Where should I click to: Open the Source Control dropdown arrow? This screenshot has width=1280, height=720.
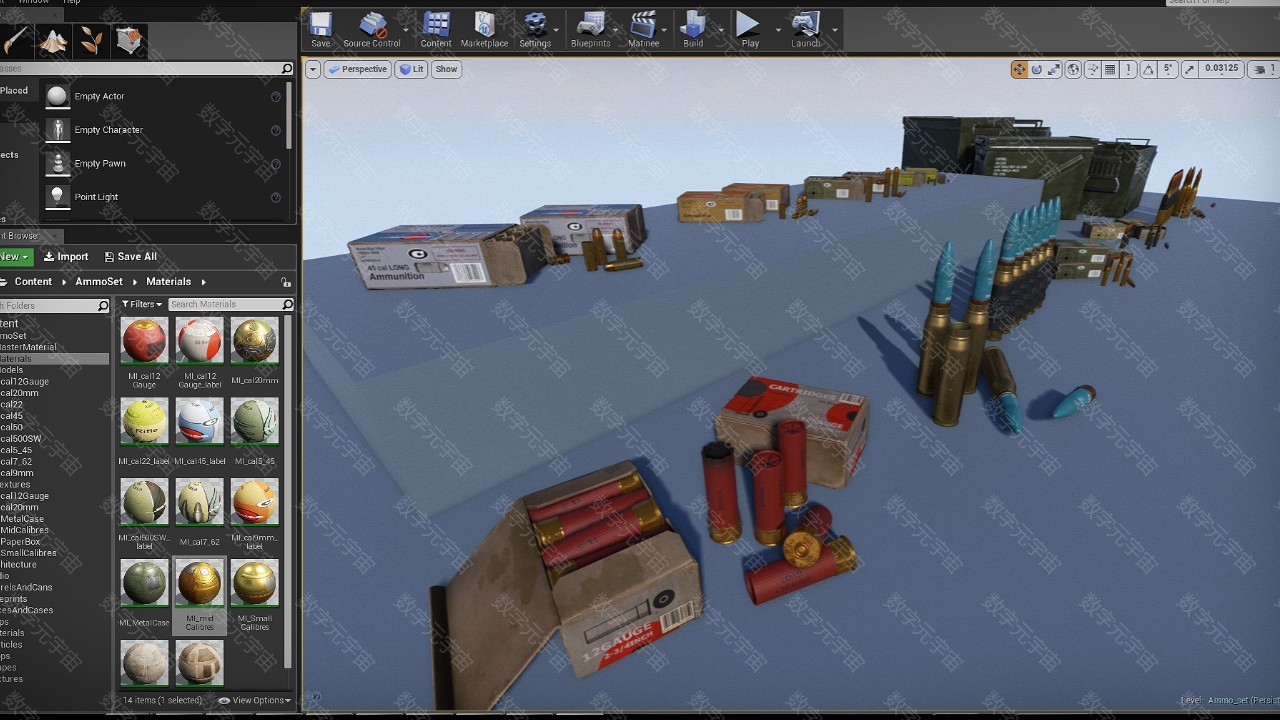[406, 29]
